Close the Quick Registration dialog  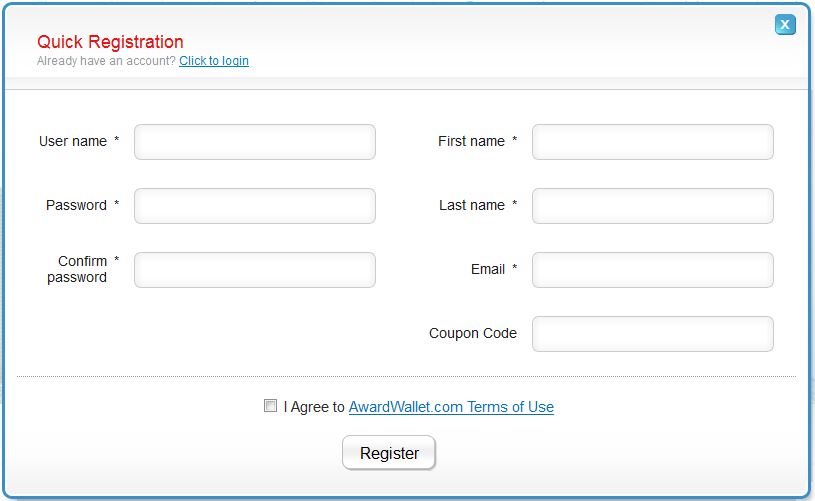pyautogui.click(x=785, y=24)
